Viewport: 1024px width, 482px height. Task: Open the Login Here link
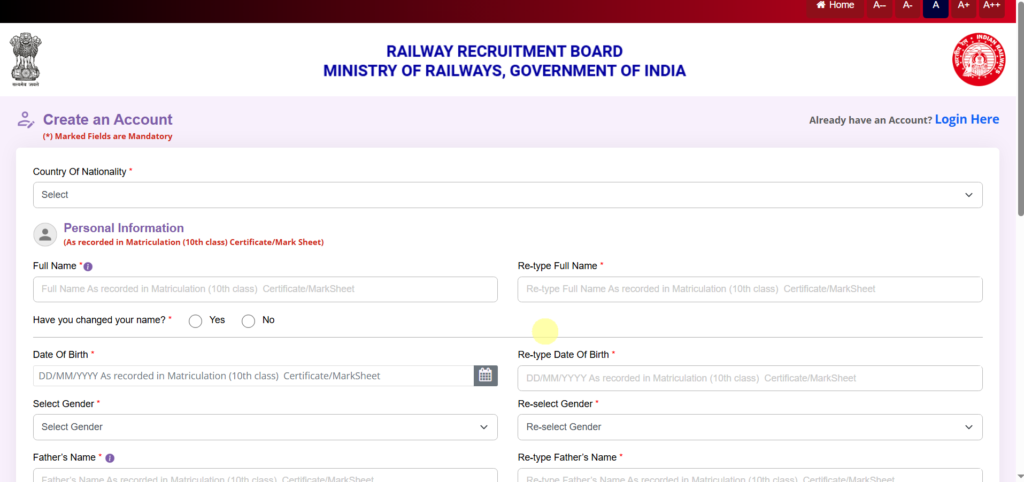(967, 120)
